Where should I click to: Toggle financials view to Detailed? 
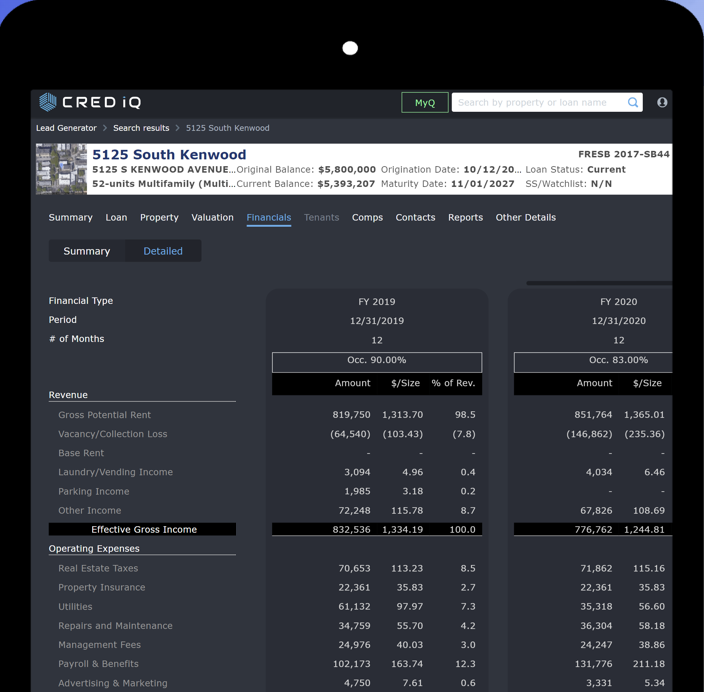tap(163, 251)
